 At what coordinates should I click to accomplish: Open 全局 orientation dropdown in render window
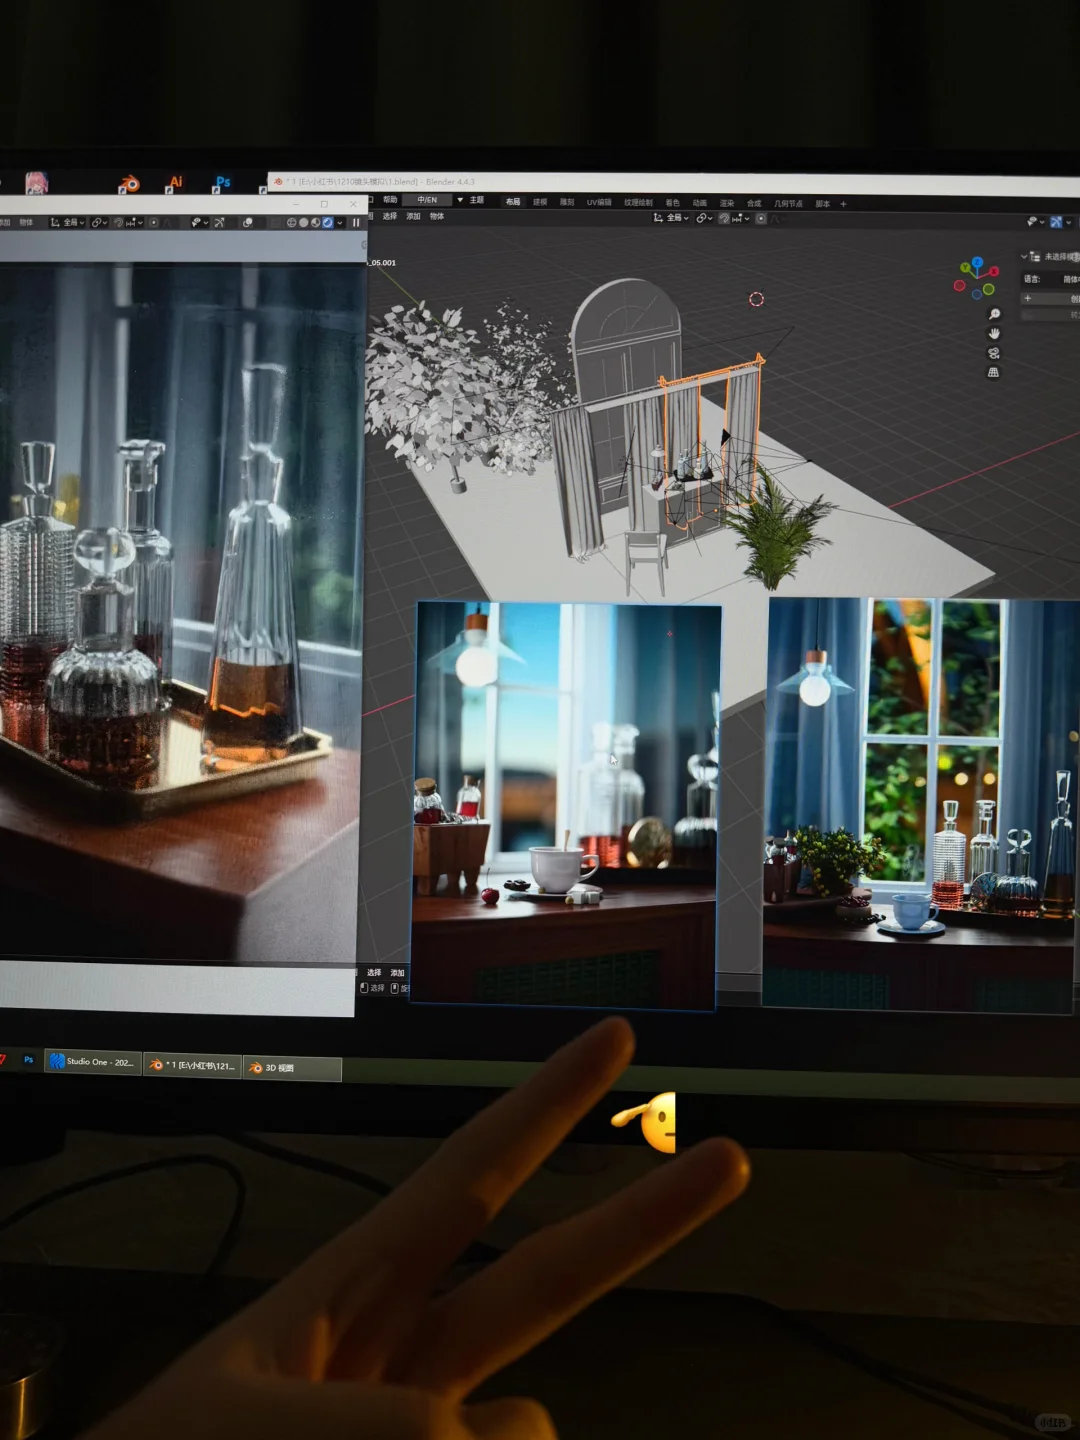click(68, 222)
